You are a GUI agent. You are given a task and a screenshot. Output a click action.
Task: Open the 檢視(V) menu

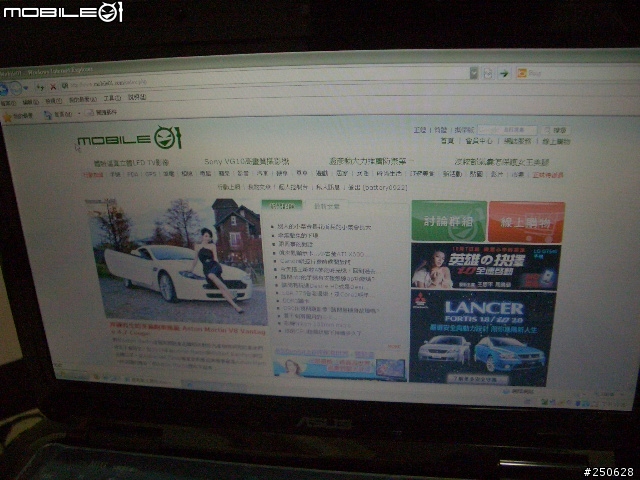[53, 101]
